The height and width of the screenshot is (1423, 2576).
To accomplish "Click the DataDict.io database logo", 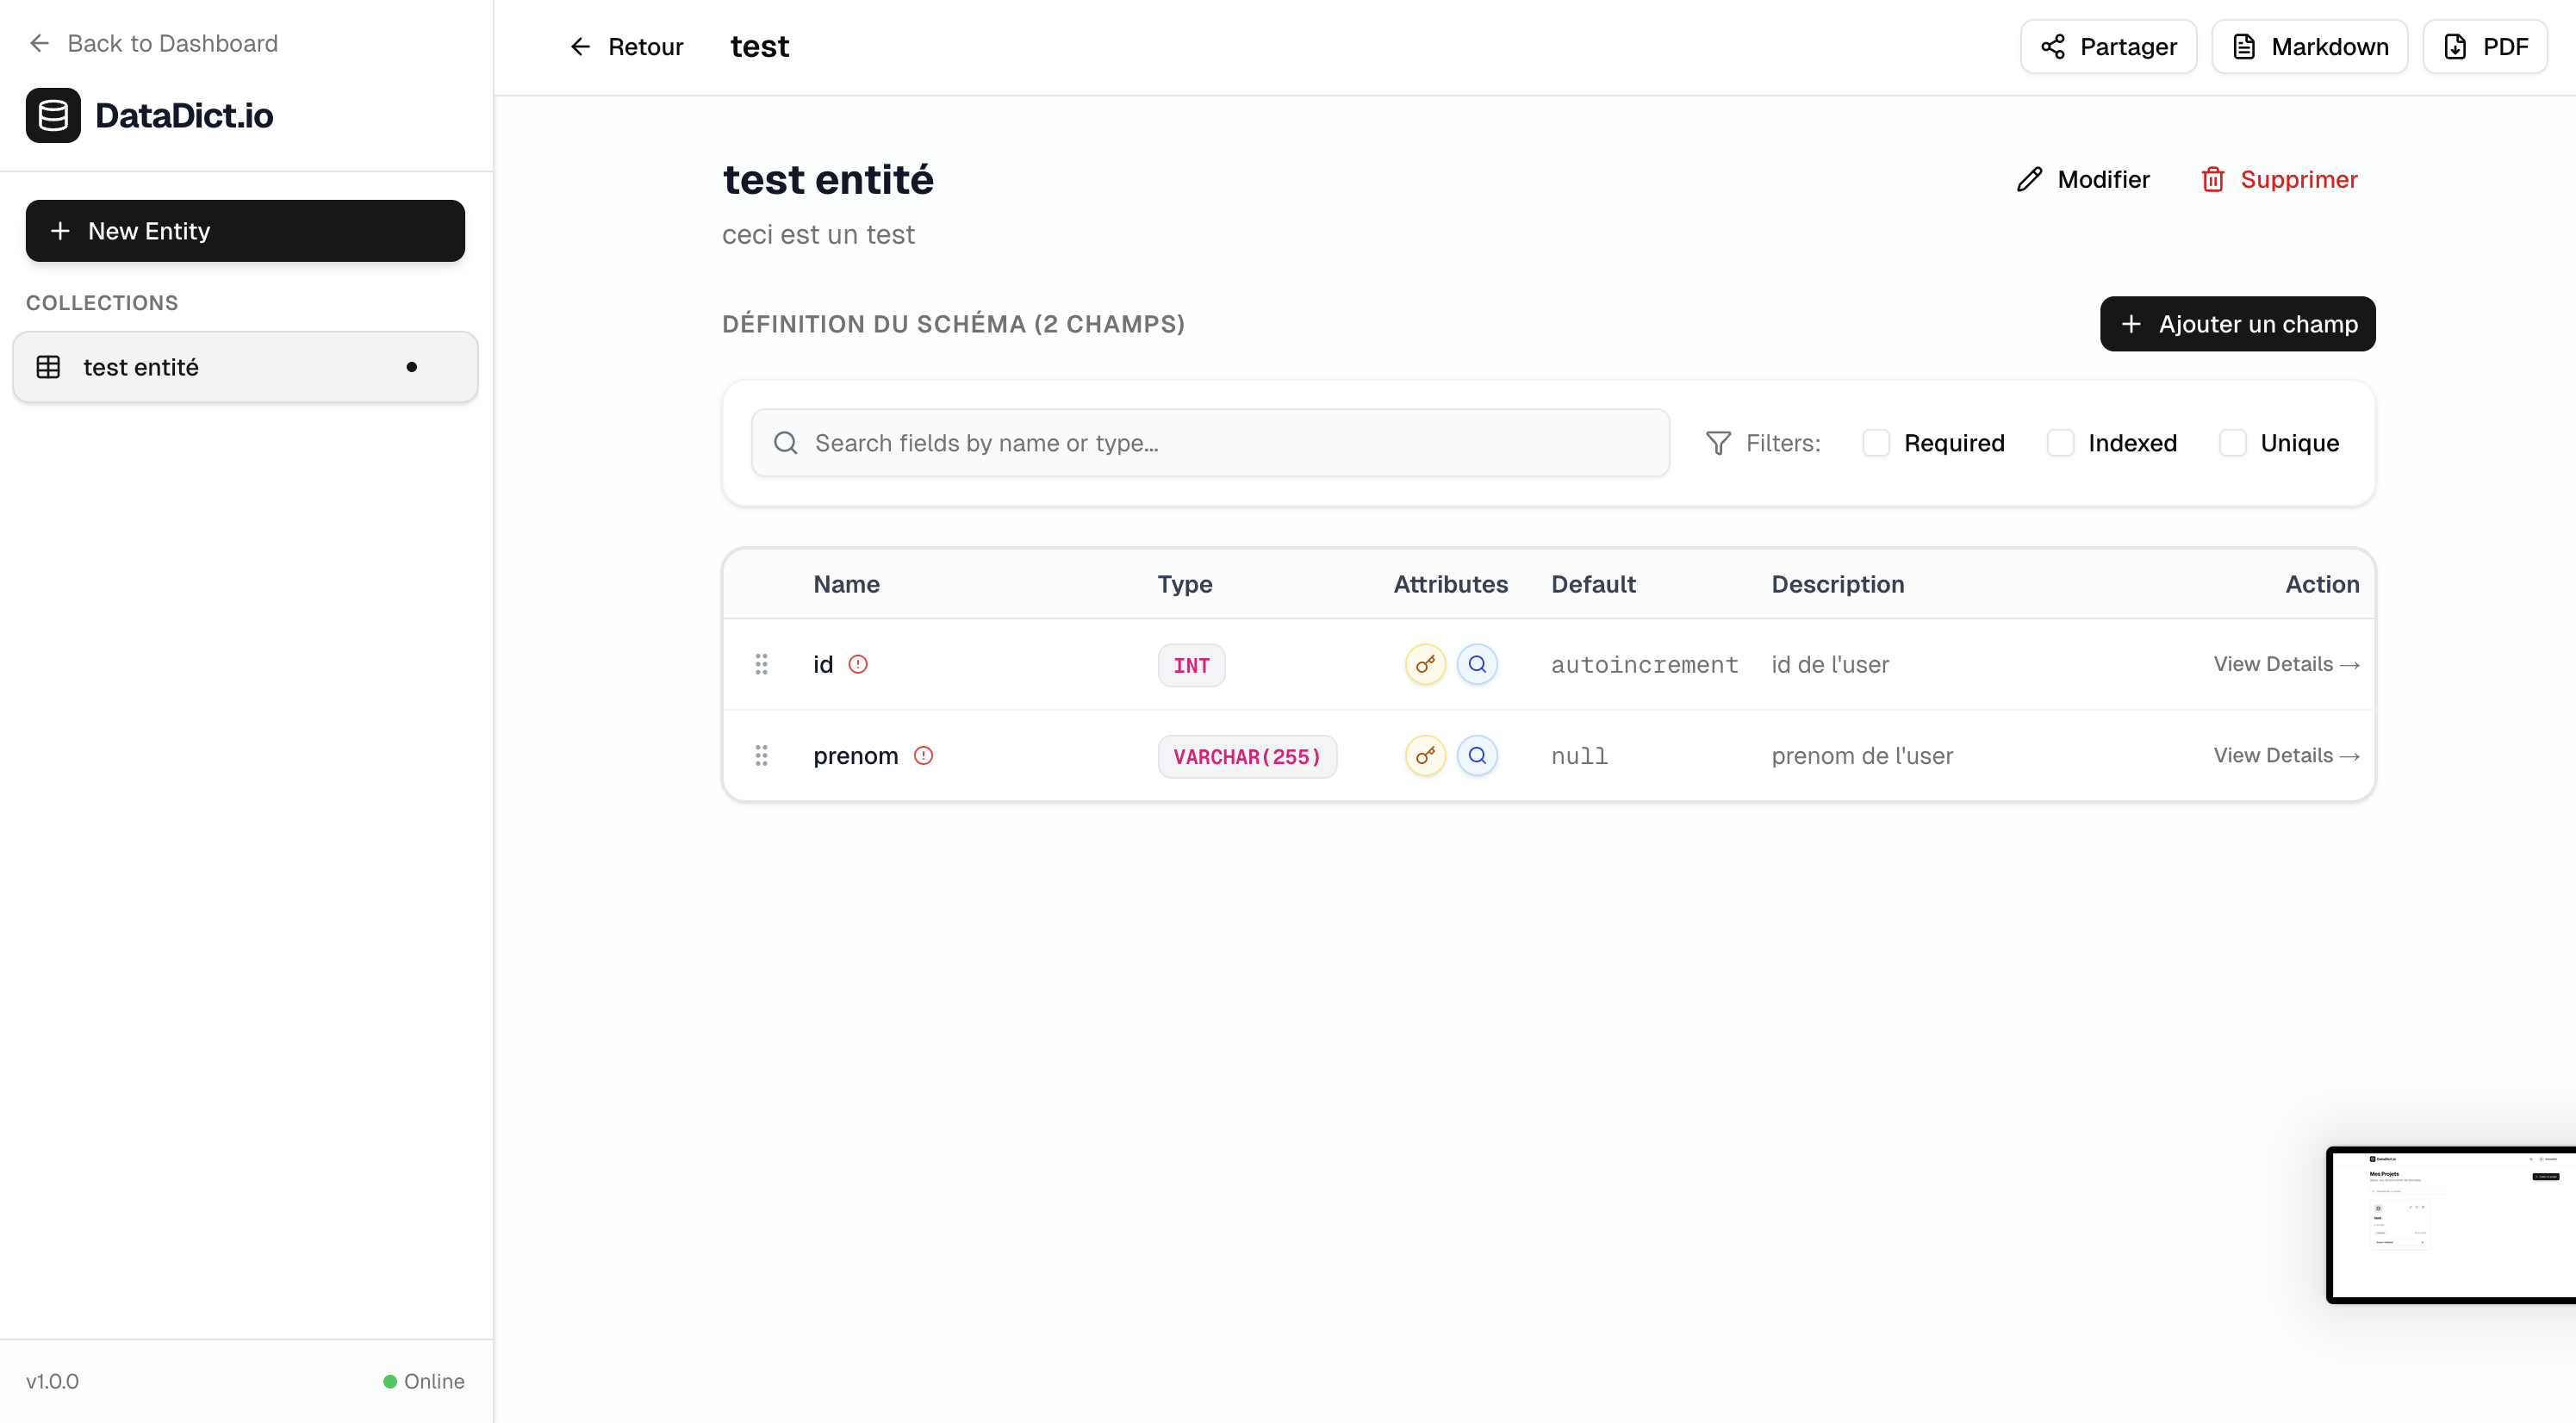I will click(x=52, y=115).
